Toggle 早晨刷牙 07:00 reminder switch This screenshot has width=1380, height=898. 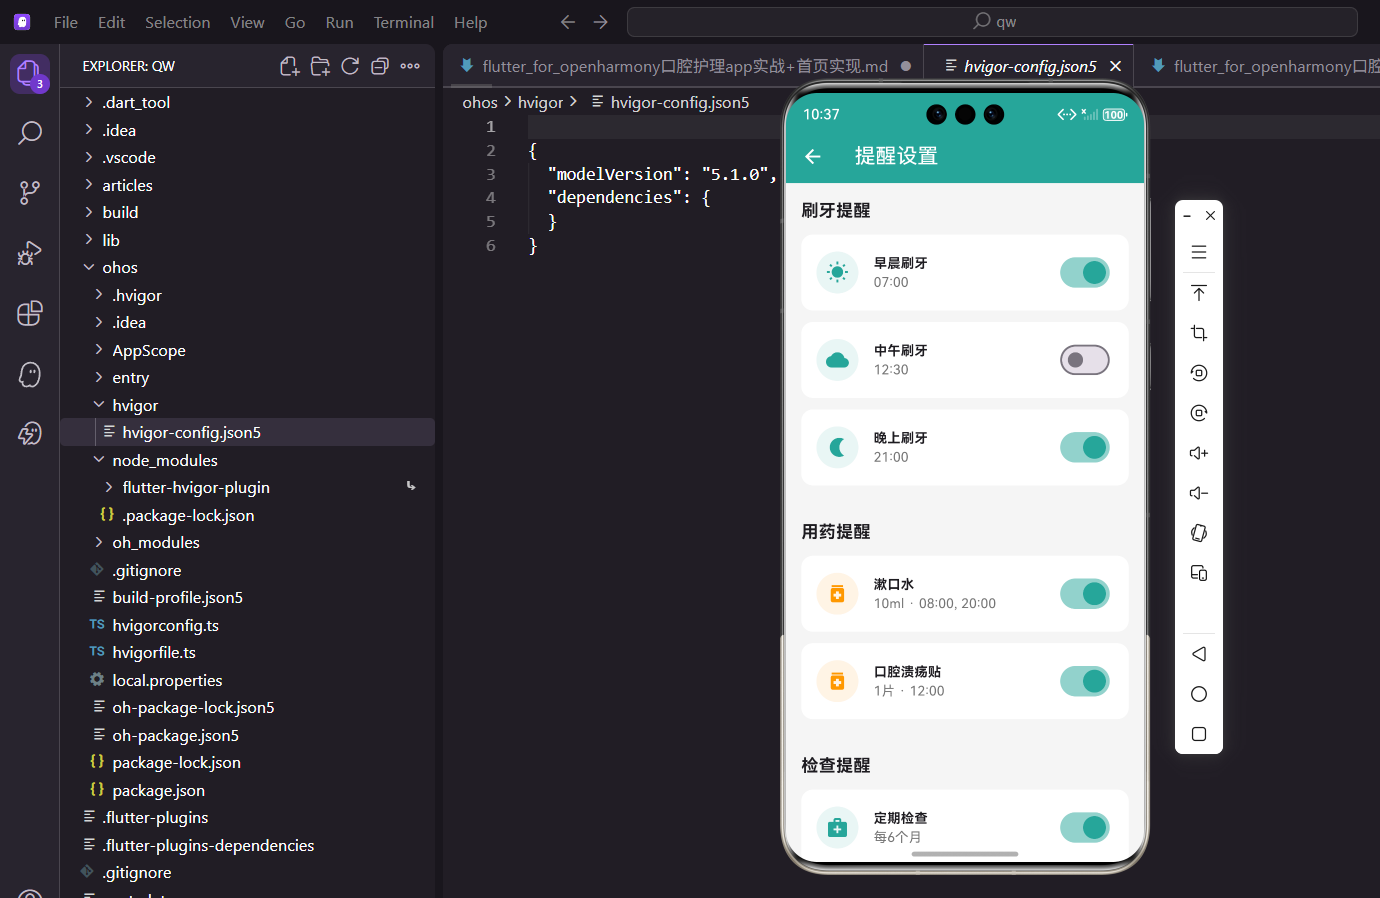click(1085, 272)
